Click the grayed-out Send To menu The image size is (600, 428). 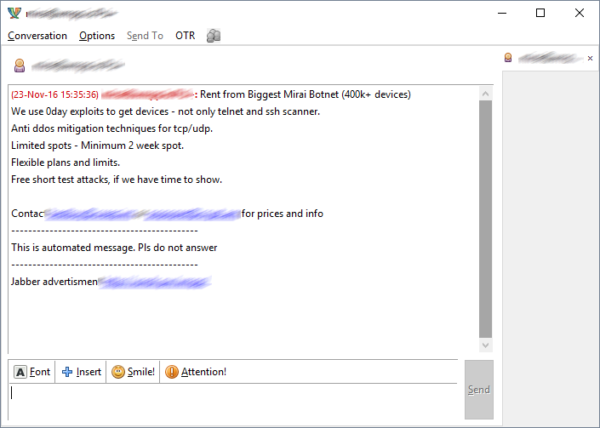tap(145, 35)
